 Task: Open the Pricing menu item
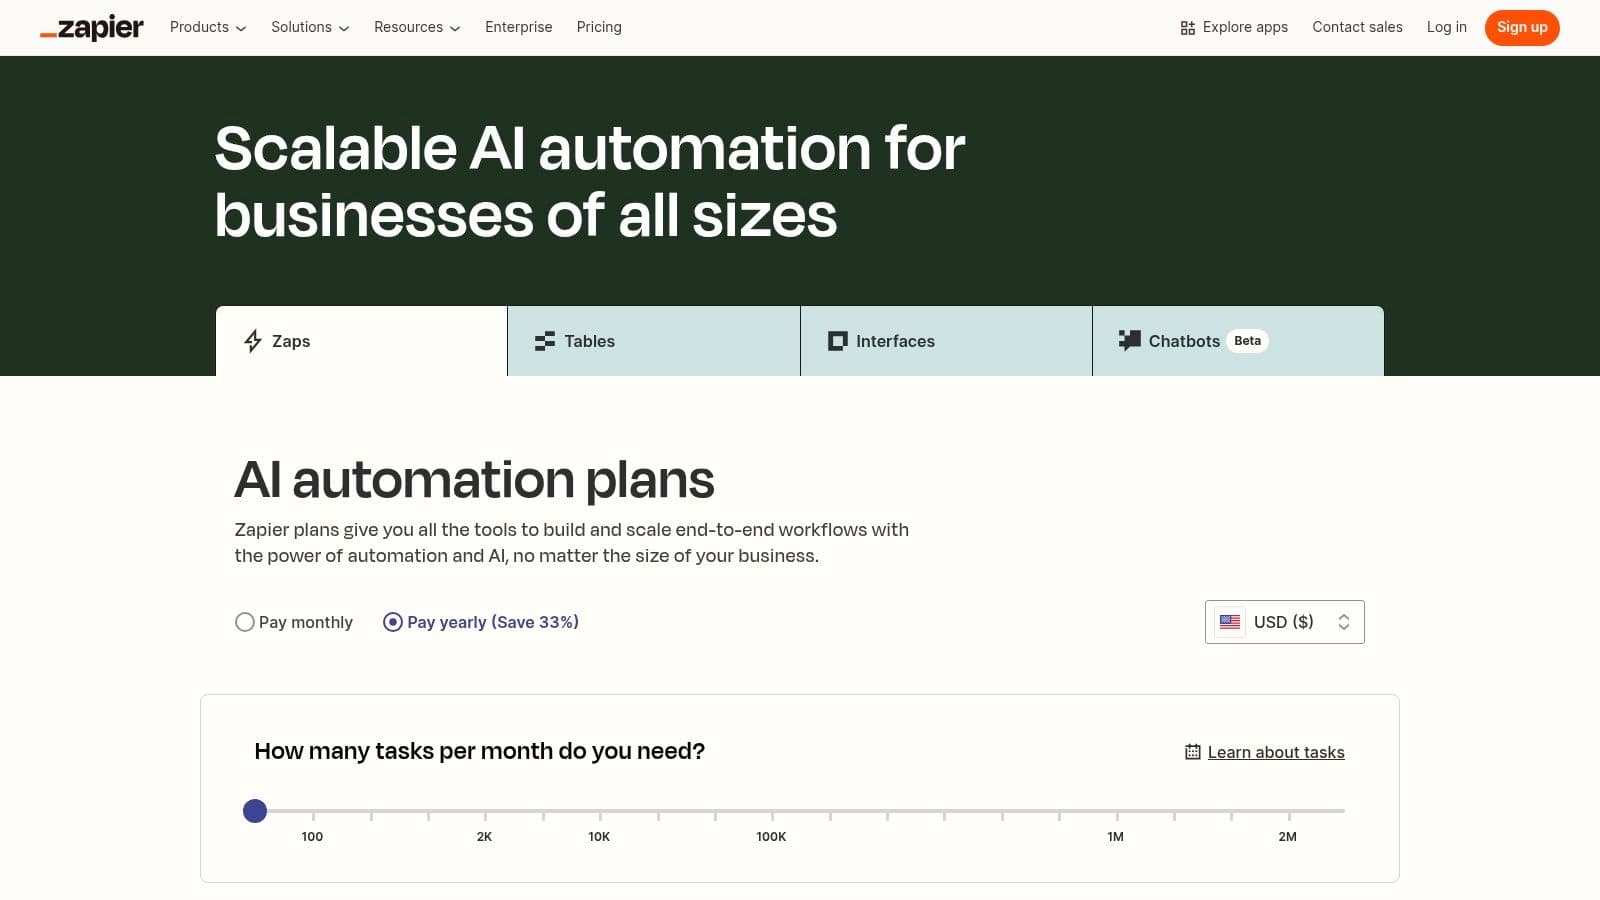(599, 27)
